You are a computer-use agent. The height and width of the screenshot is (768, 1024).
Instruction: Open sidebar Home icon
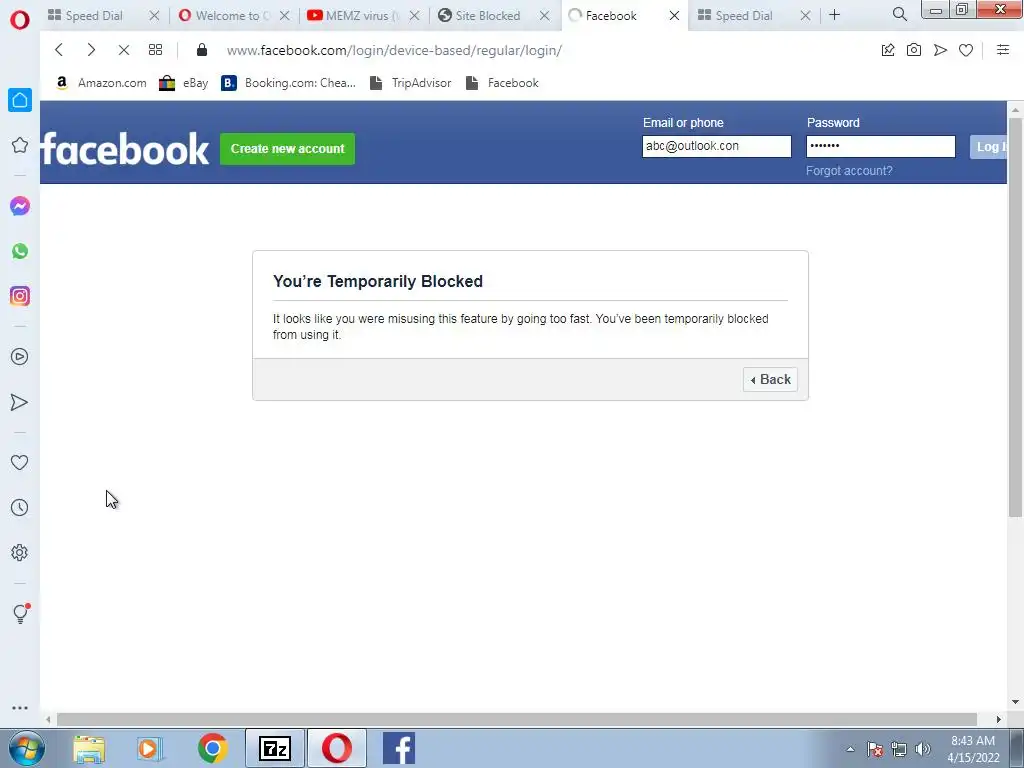(x=20, y=100)
